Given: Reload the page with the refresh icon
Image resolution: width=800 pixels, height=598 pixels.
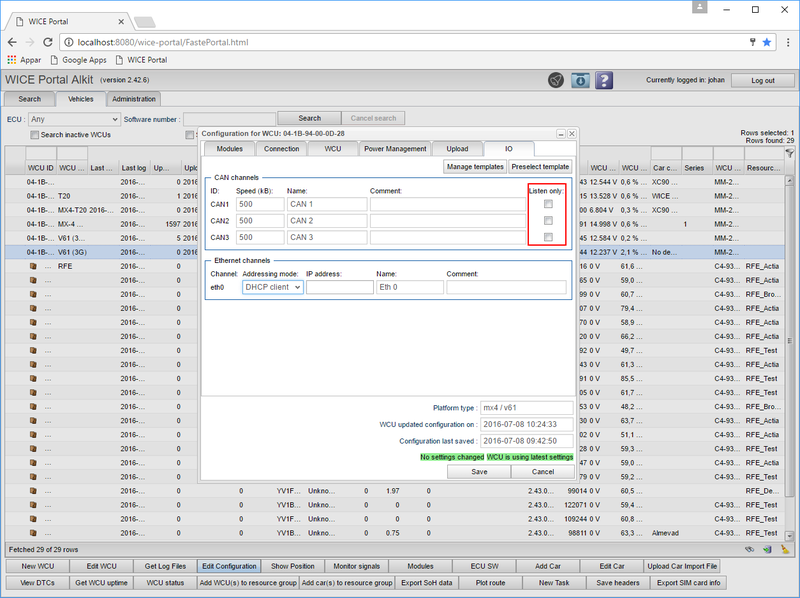Looking at the screenshot, I should pos(47,42).
